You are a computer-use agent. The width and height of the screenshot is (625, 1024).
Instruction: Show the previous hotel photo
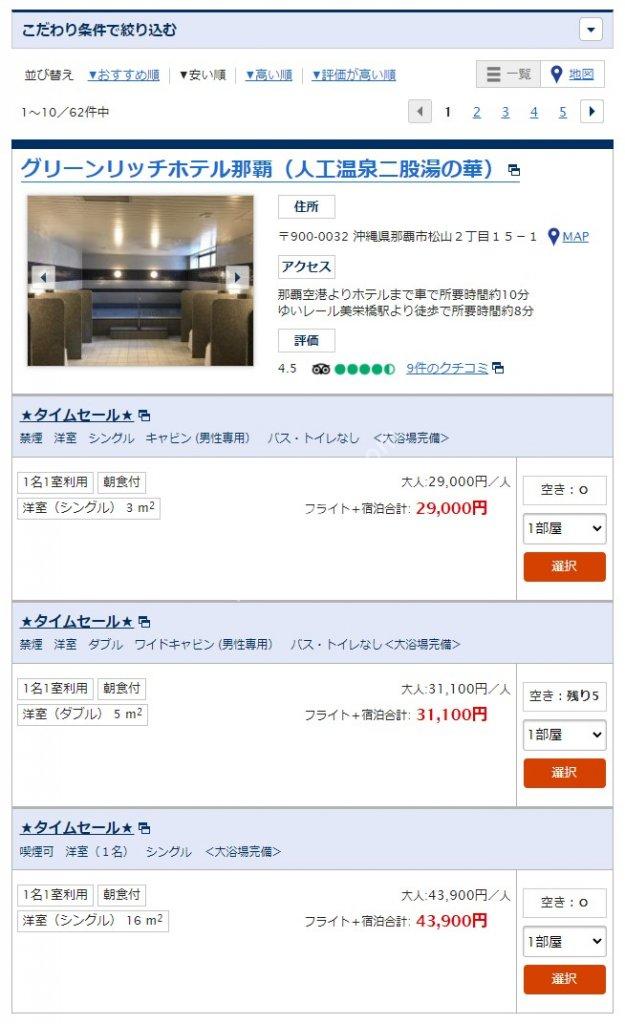click(43, 277)
